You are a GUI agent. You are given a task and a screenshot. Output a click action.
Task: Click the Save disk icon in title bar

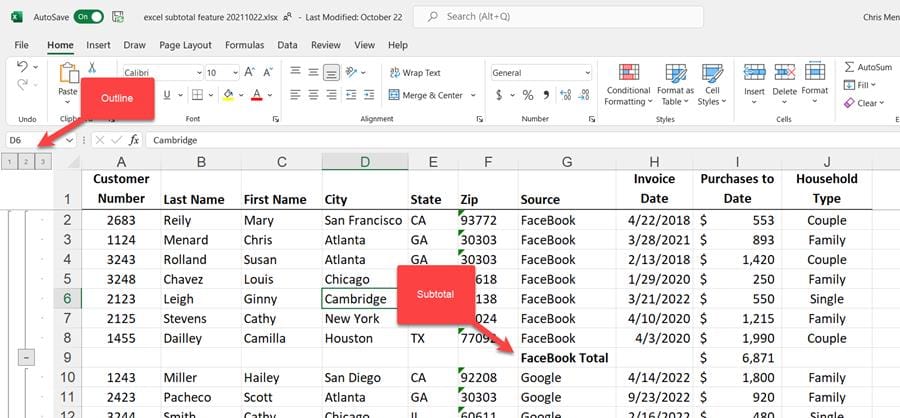coord(118,17)
